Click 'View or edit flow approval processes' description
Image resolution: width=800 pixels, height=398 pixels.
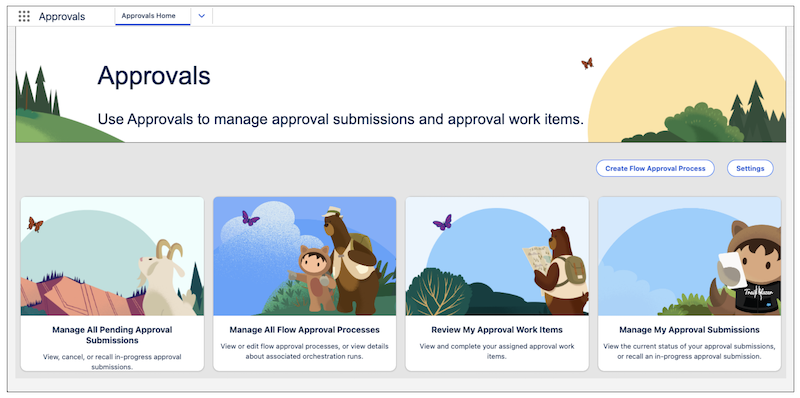pyautogui.click(x=305, y=351)
